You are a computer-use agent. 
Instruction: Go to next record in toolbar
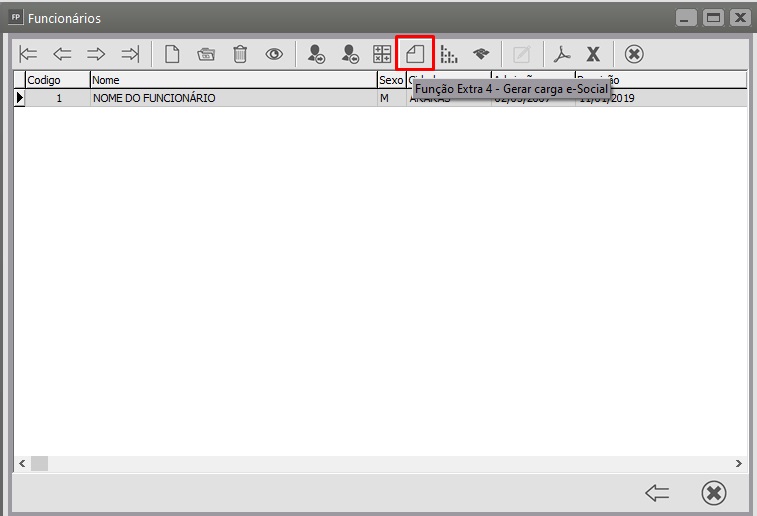(96, 54)
